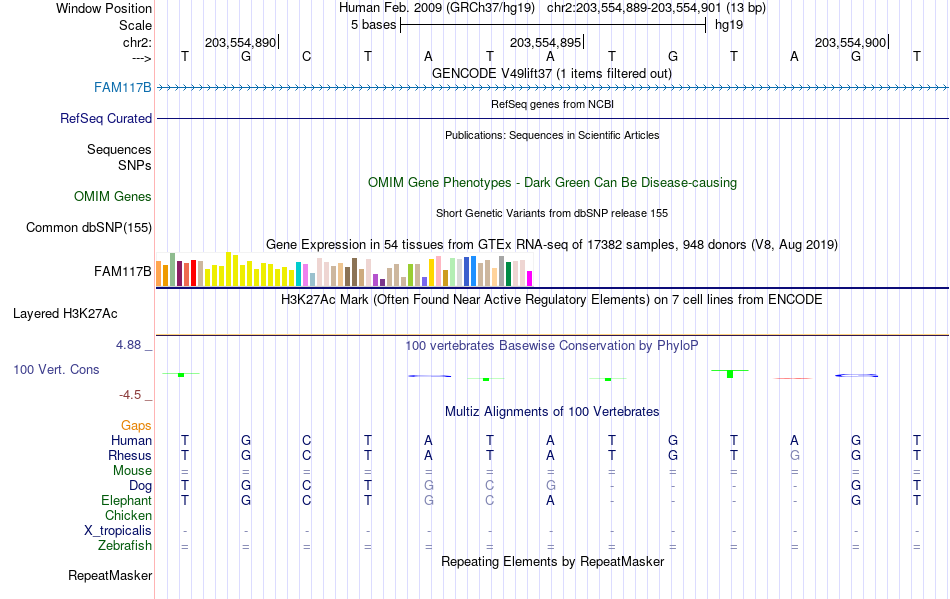Click the Scale row label

[x=135, y=26]
